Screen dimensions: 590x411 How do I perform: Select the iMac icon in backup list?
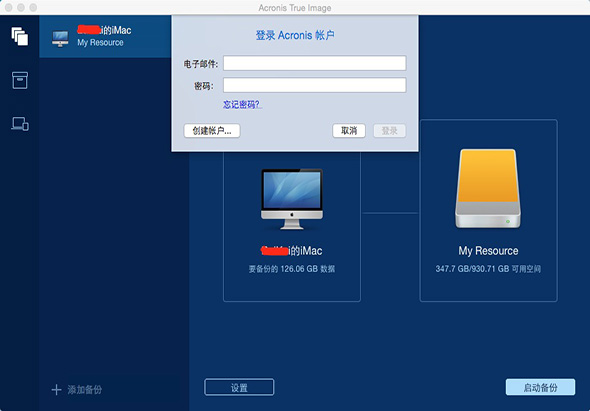60,39
